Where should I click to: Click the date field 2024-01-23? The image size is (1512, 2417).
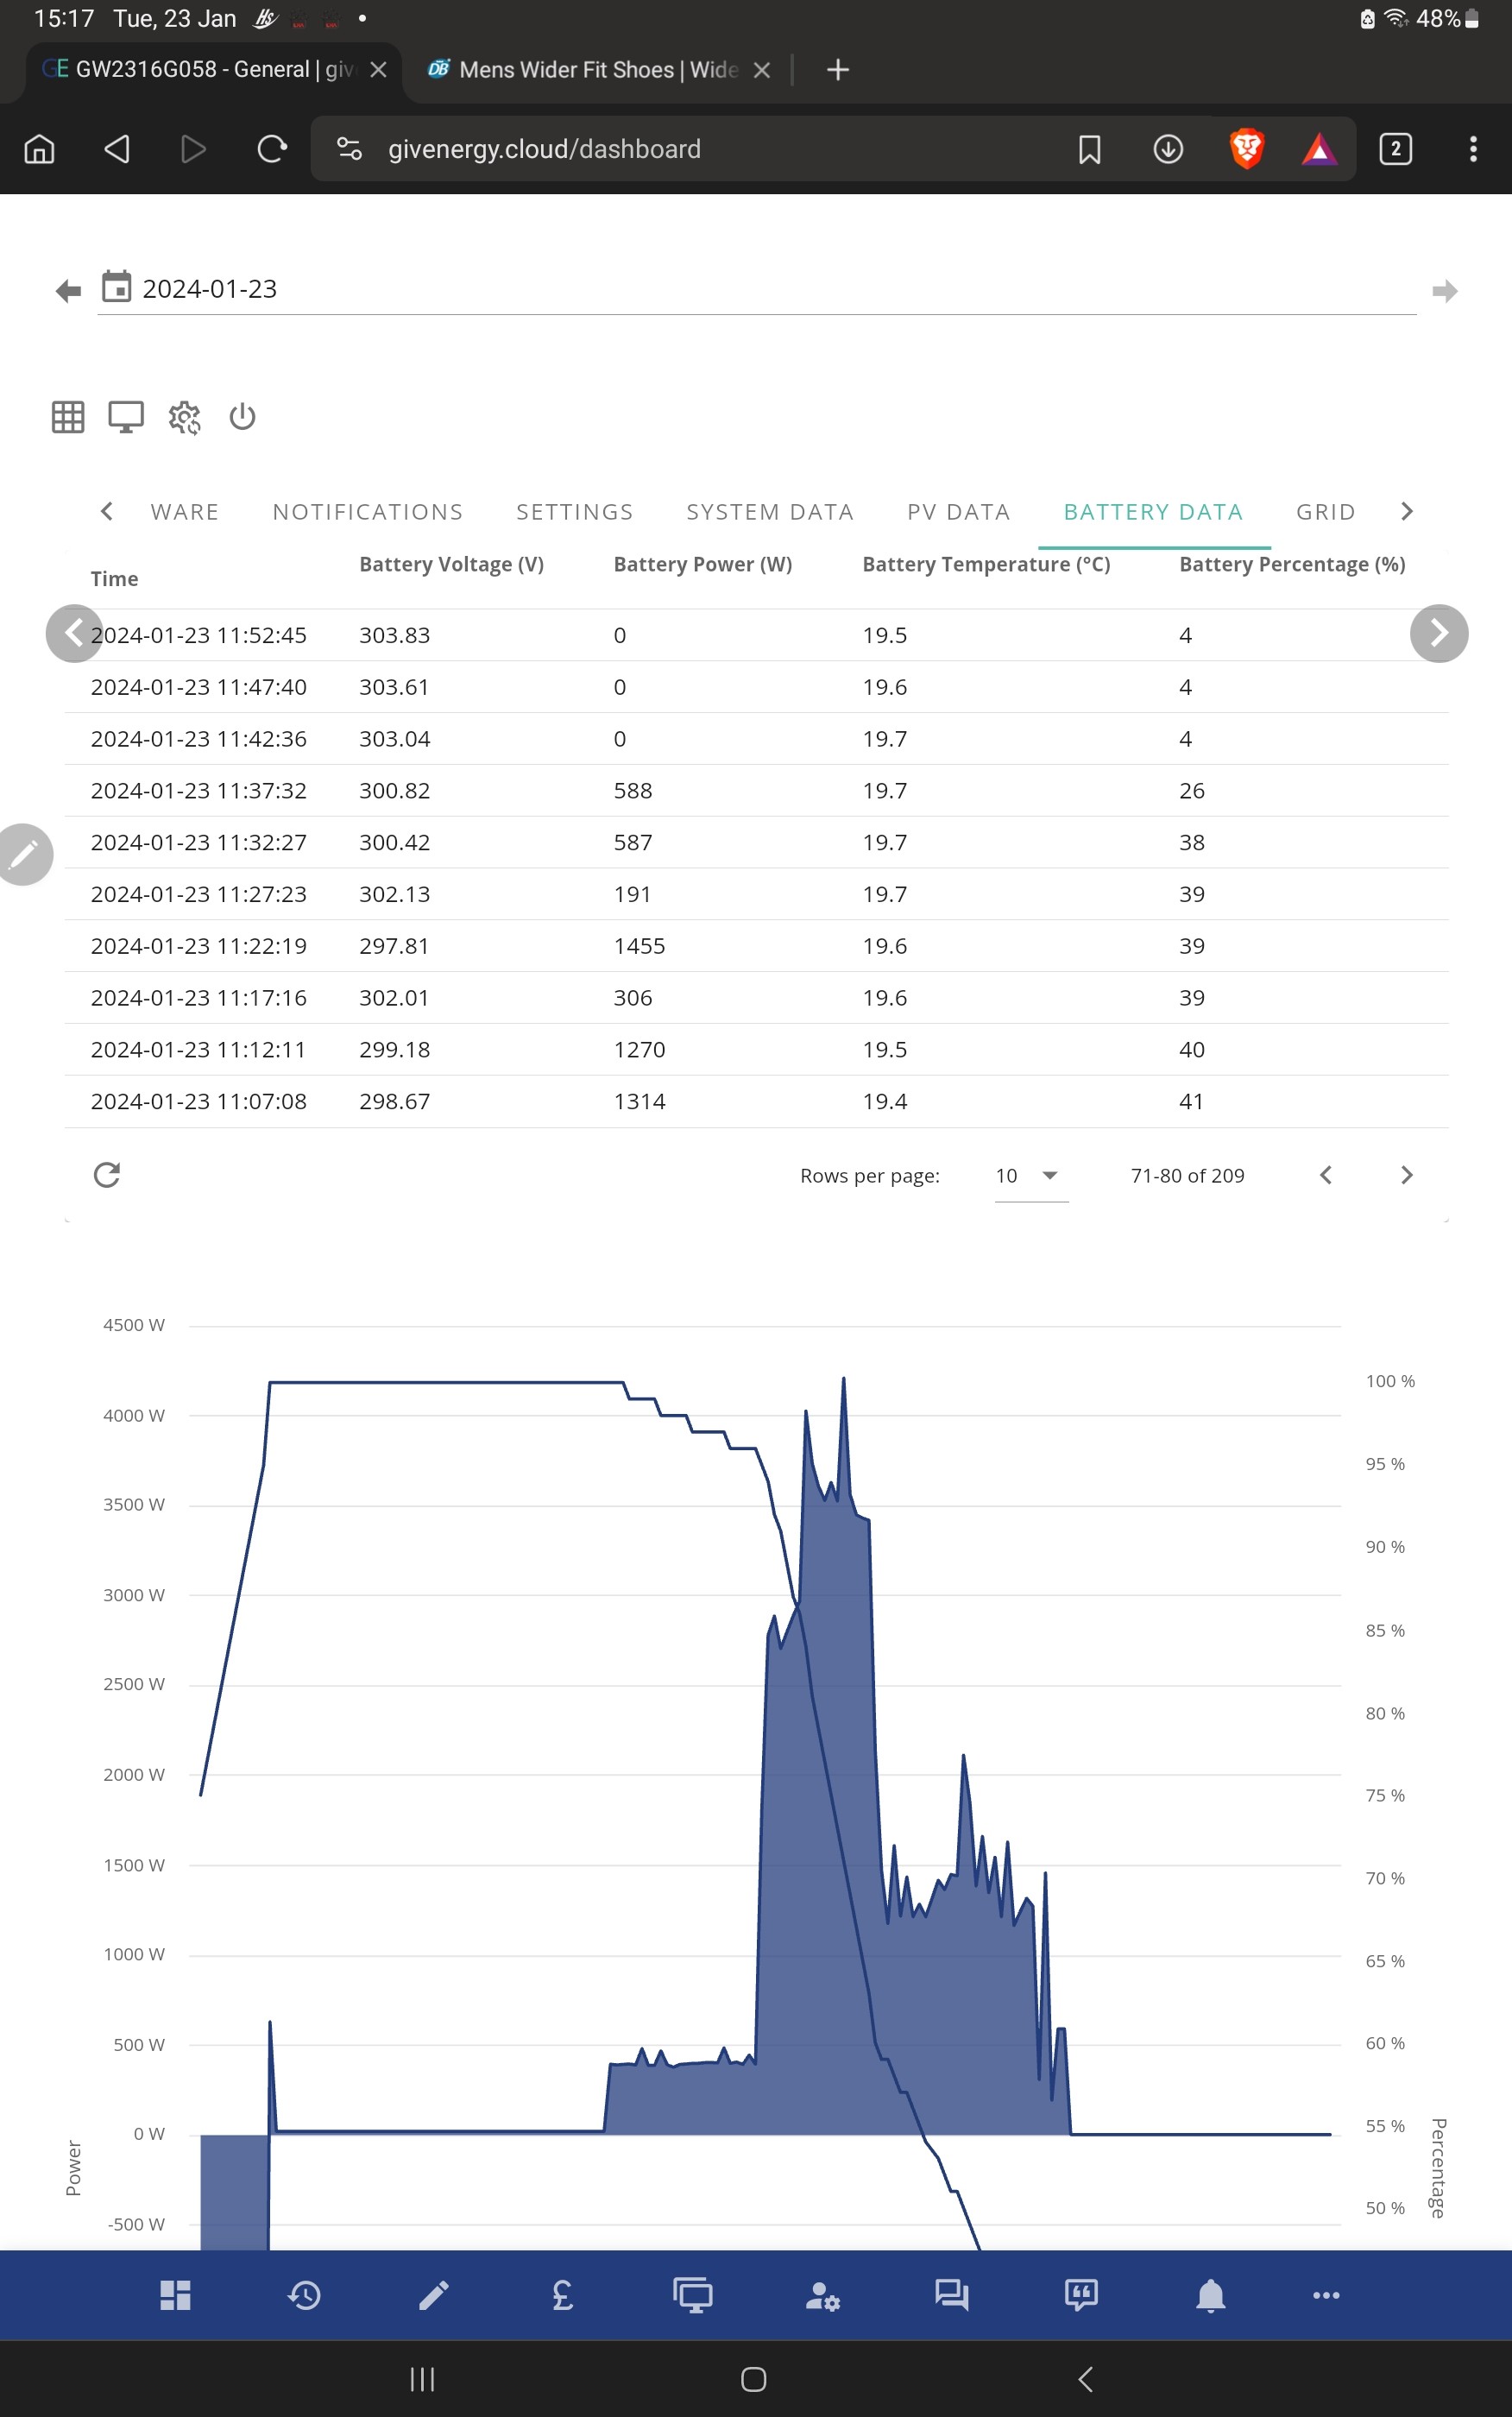[757, 290]
